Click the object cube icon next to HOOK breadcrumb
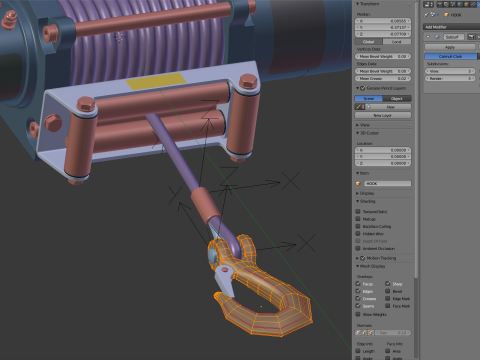Viewport: 480px width, 360px height. click(x=447, y=15)
